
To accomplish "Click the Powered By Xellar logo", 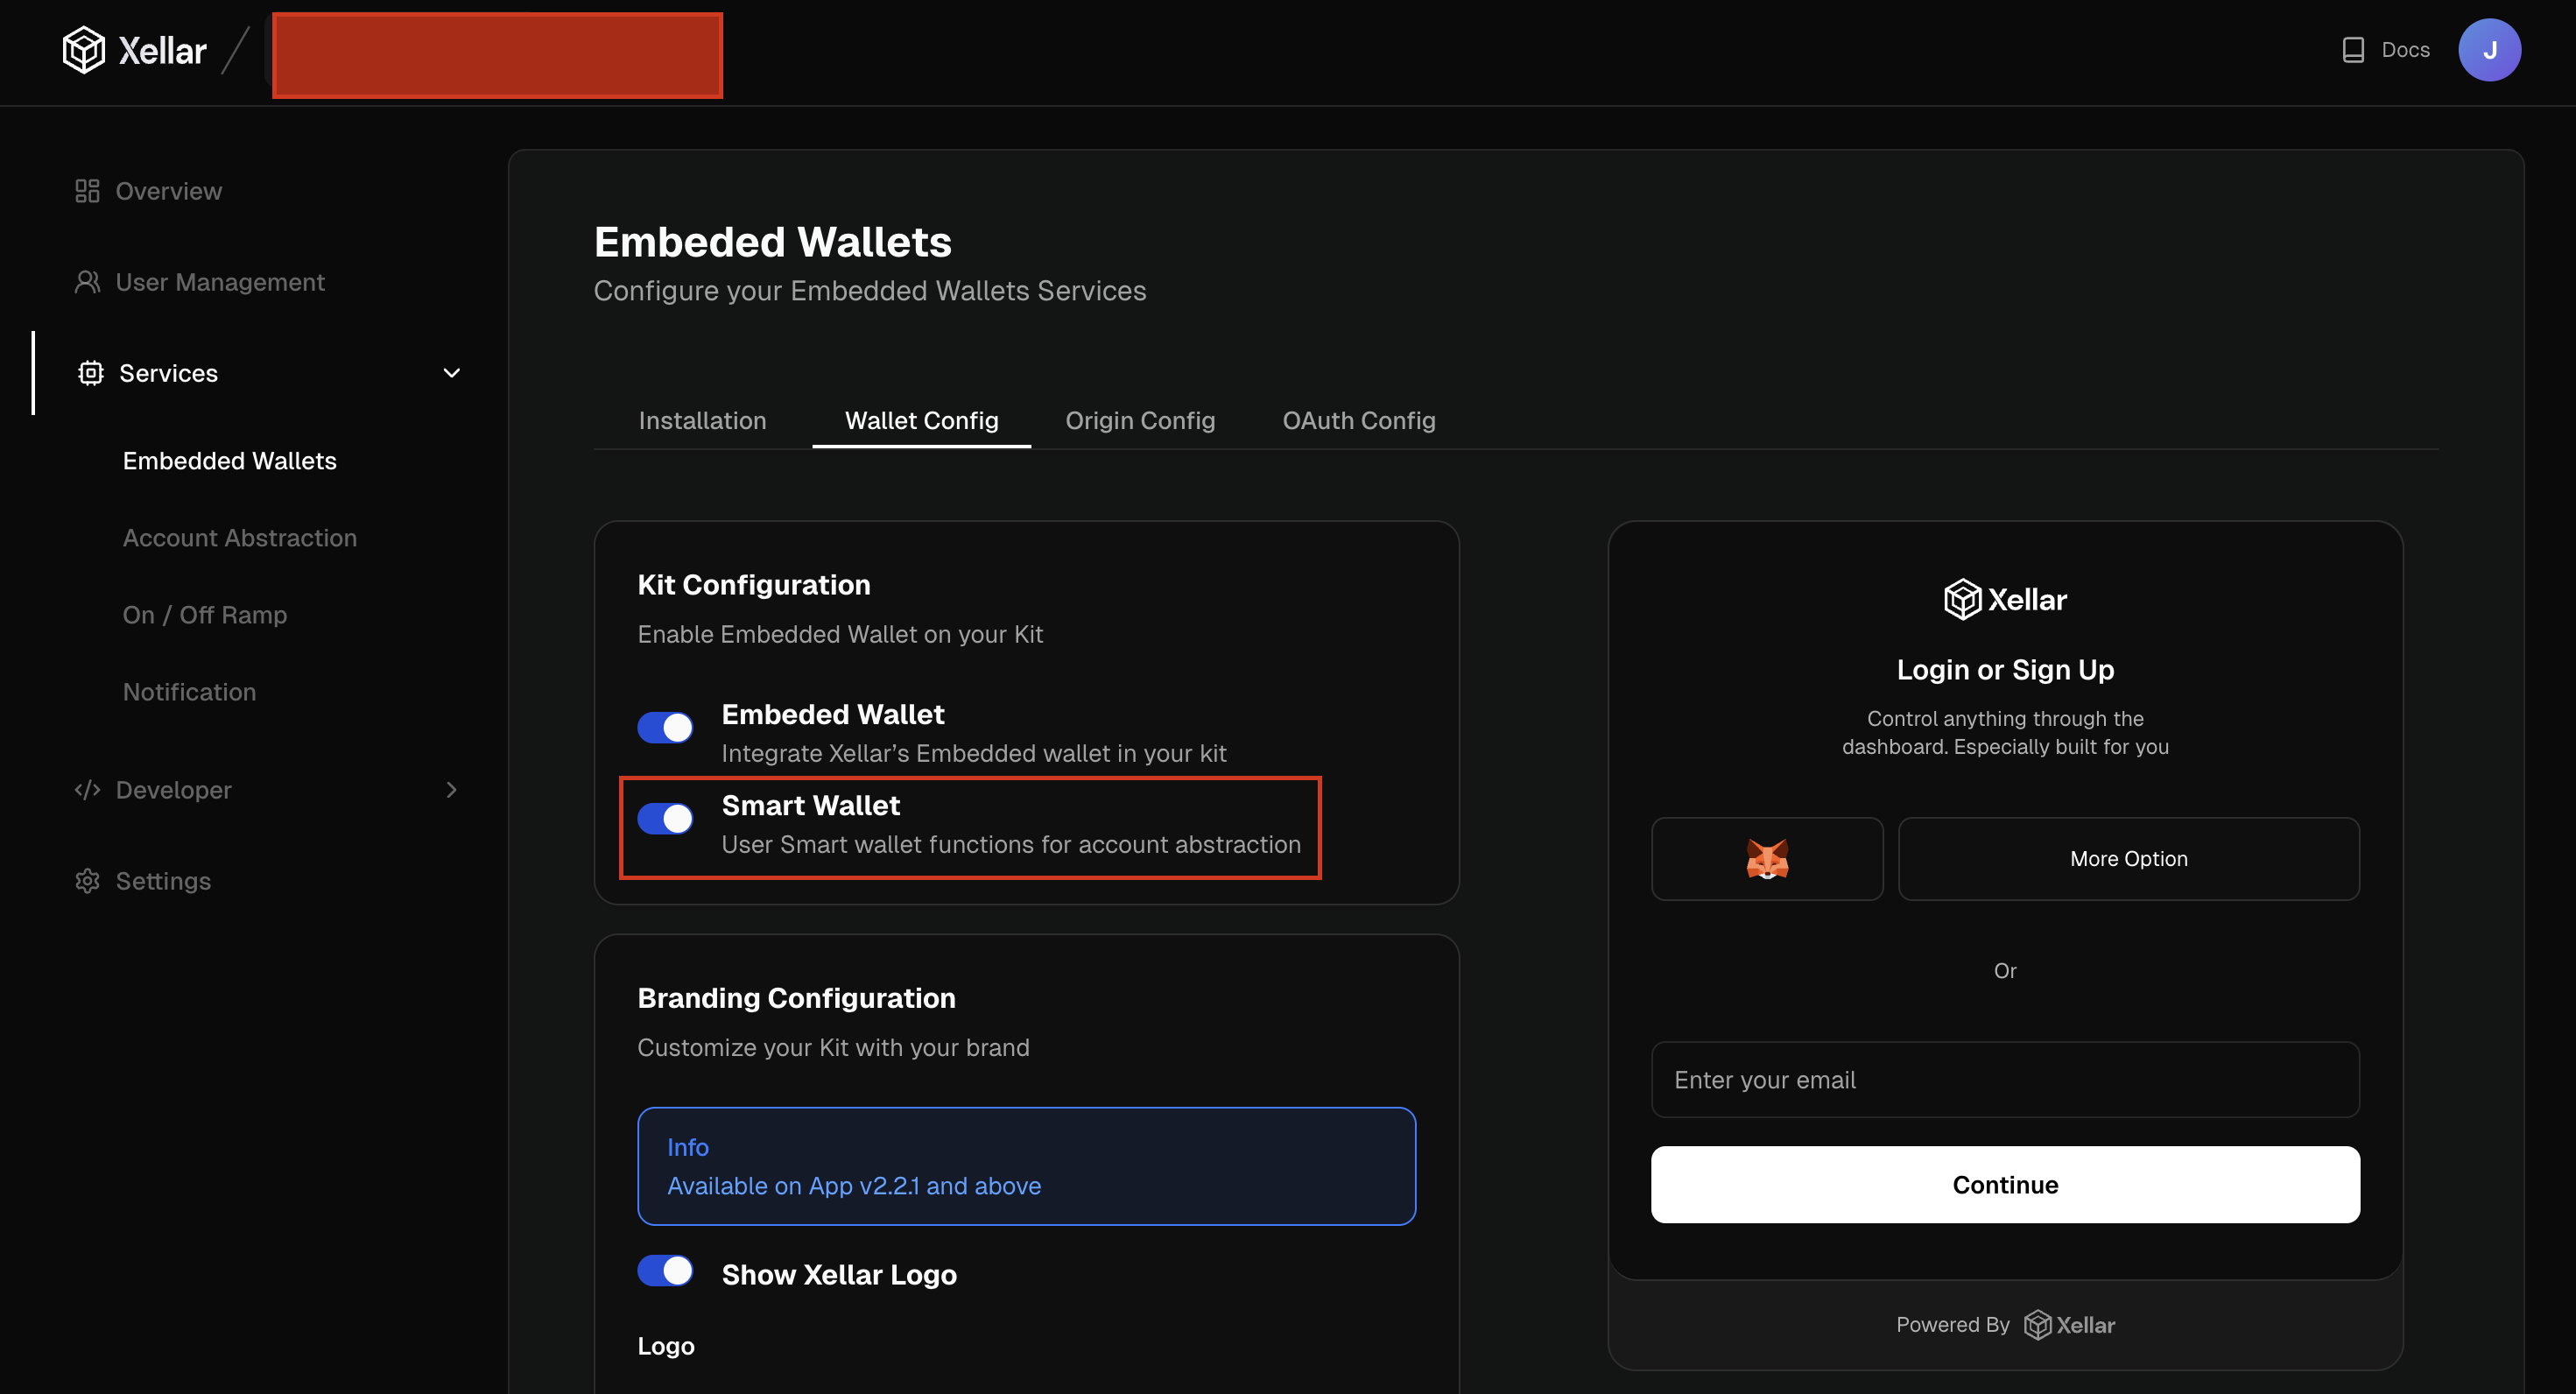I will click(2069, 1325).
